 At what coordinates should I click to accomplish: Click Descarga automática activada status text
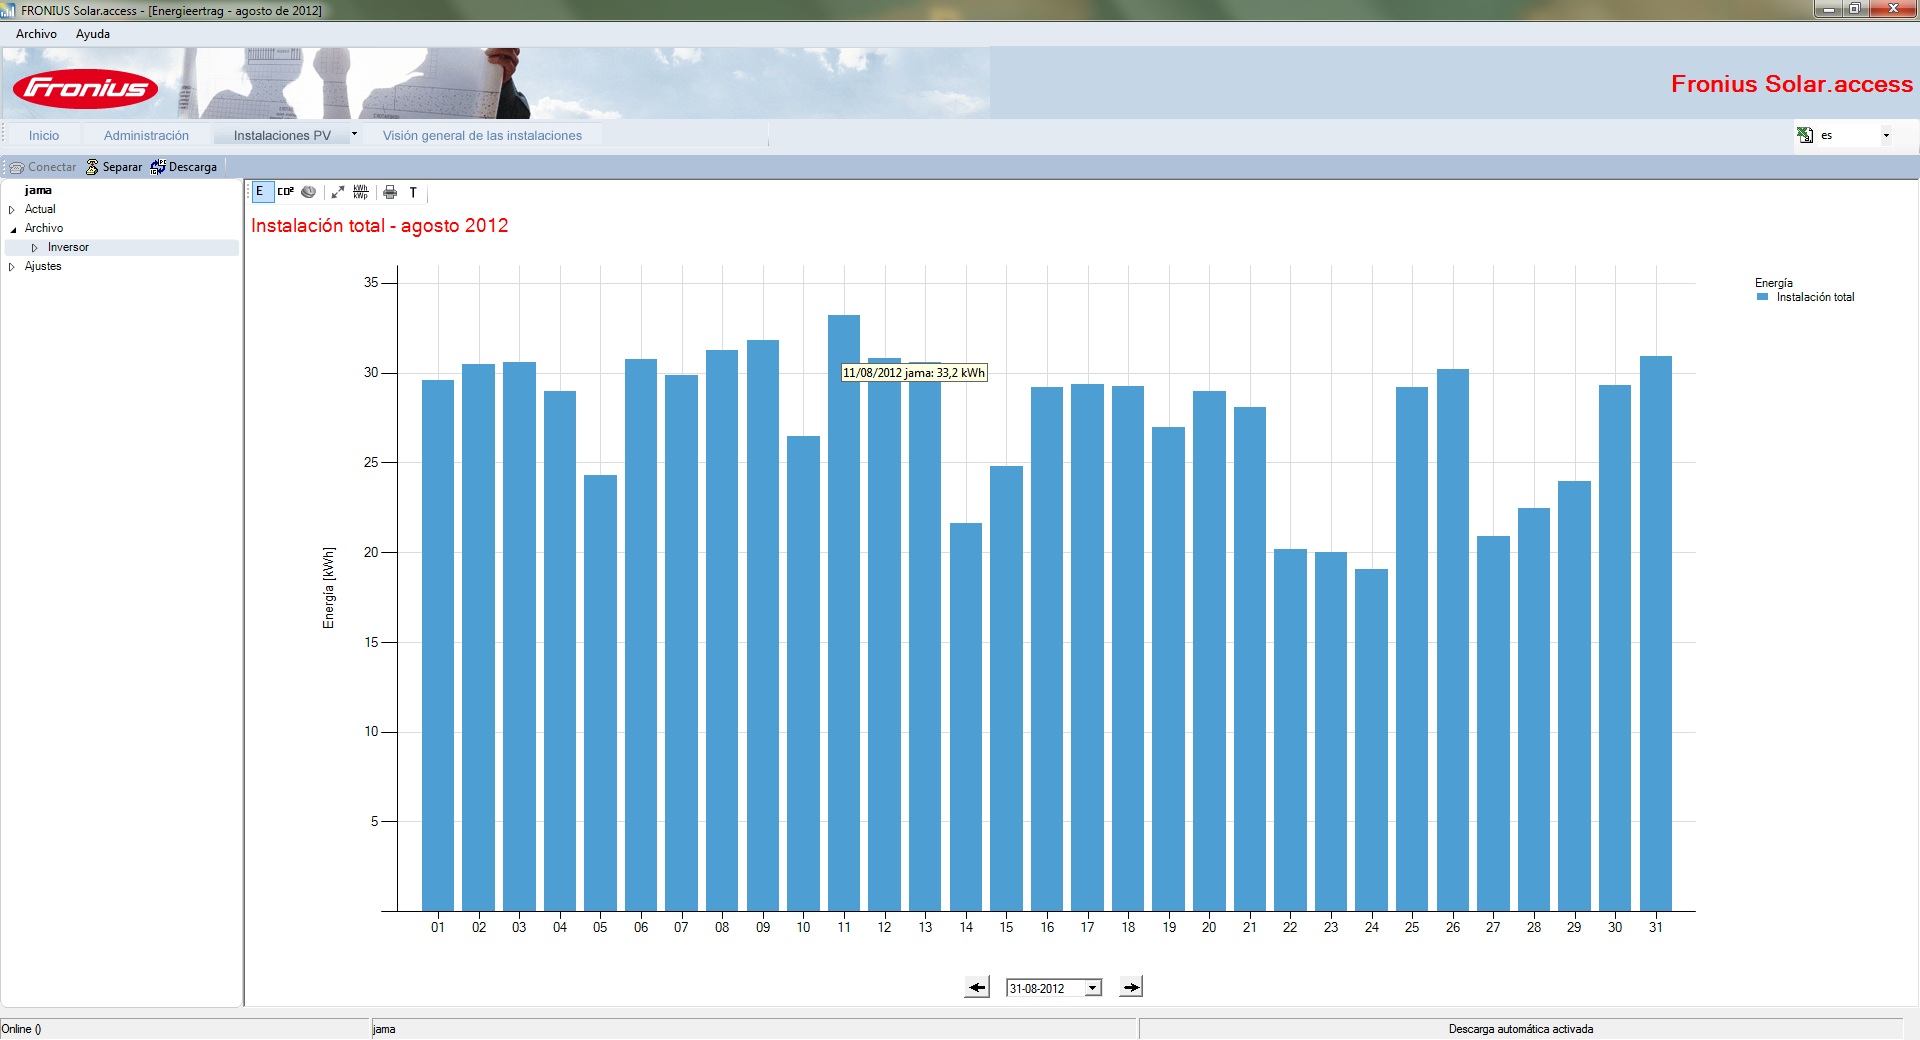pos(1521,1029)
